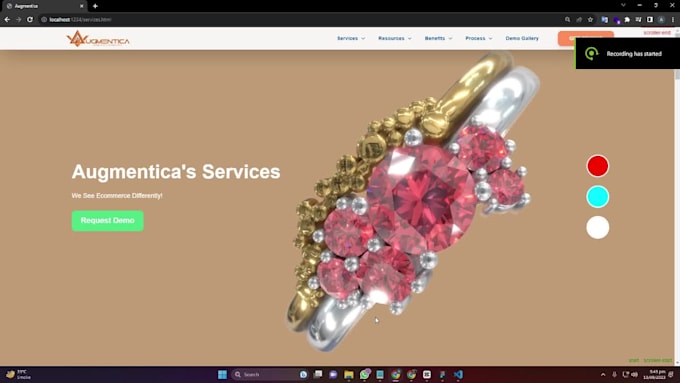This screenshot has width=680, height=383.
Task: Open the volume control in system tray
Action: pyautogui.click(x=634, y=374)
